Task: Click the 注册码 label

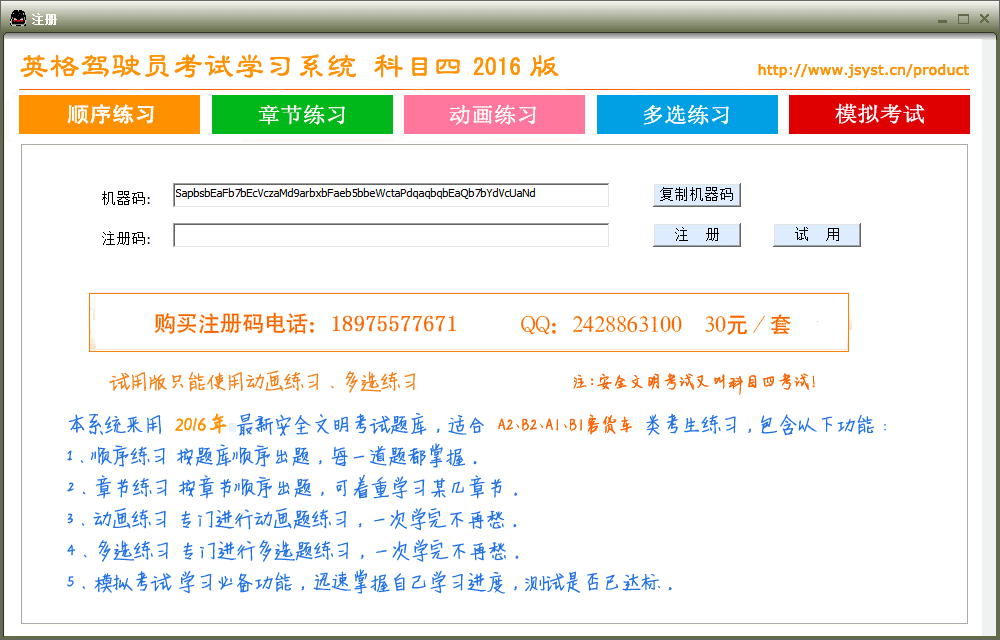Action: (x=126, y=238)
